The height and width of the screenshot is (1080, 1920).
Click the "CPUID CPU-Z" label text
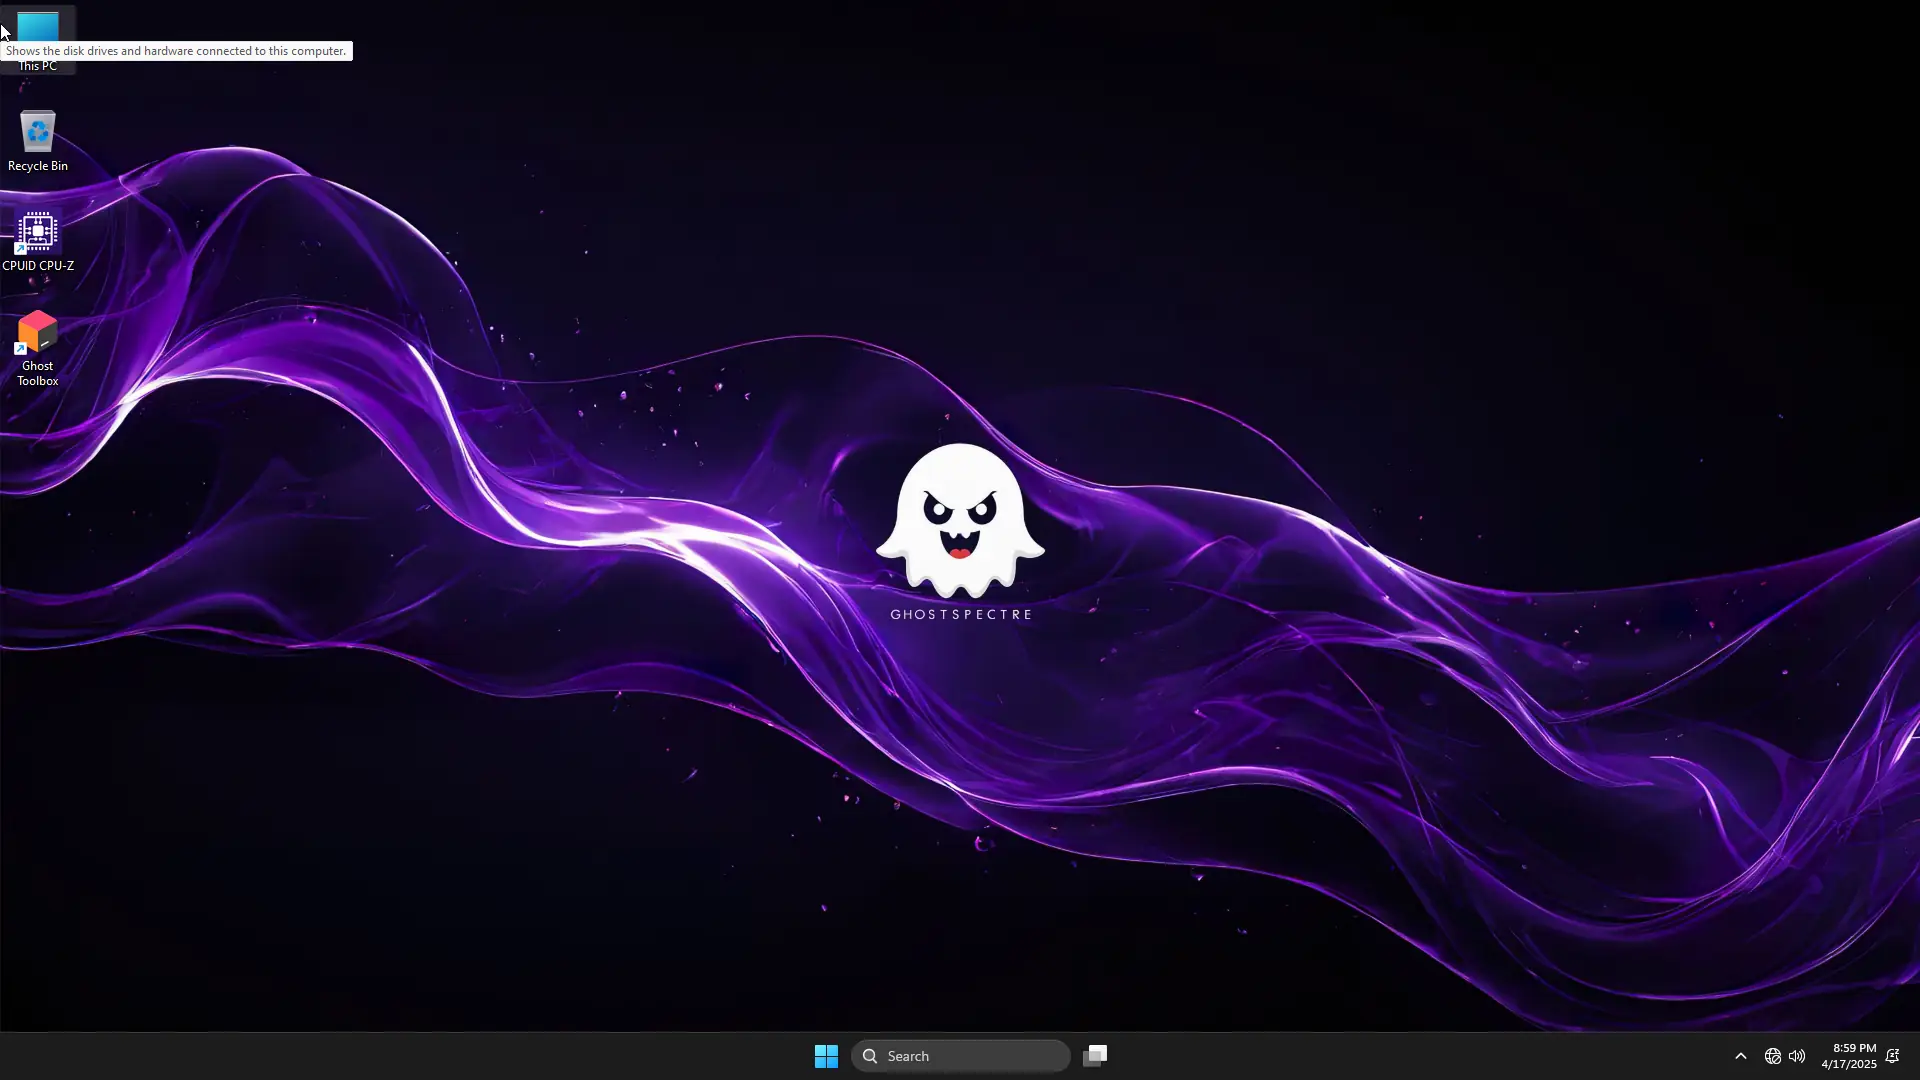click(38, 266)
